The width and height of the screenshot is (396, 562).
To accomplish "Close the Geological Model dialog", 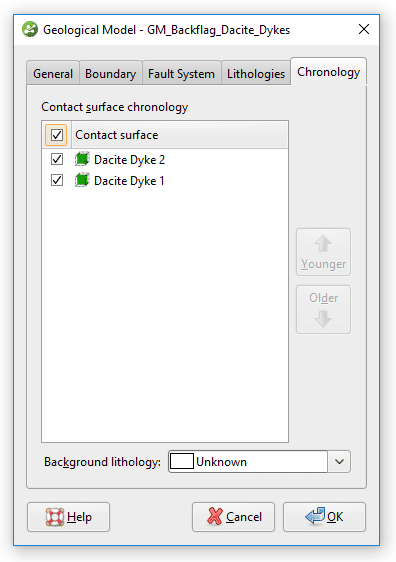I will (x=364, y=29).
